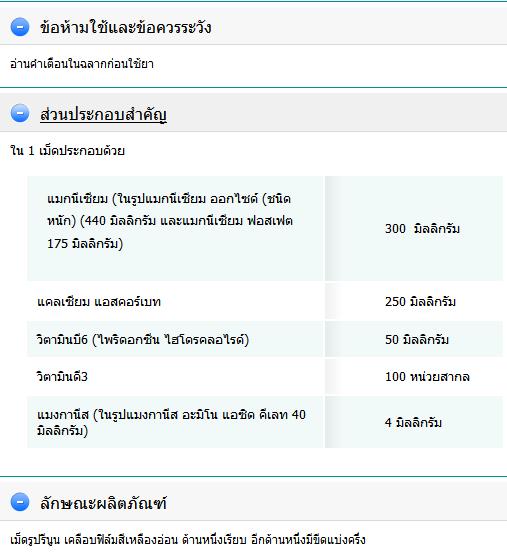Select the magnesium ingredient description cell
The height and width of the screenshot is (557, 507).
coord(176,228)
